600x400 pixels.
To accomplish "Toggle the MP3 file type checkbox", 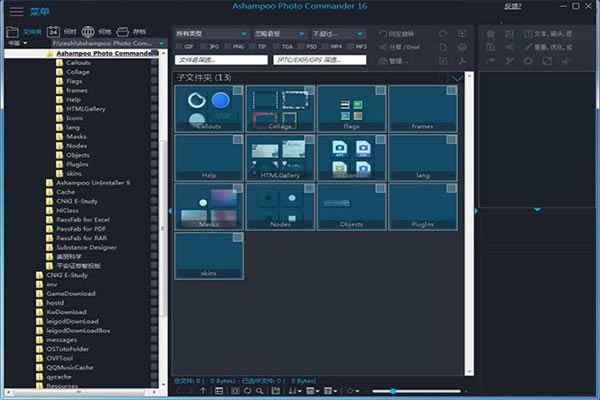I will pyautogui.click(x=351, y=47).
